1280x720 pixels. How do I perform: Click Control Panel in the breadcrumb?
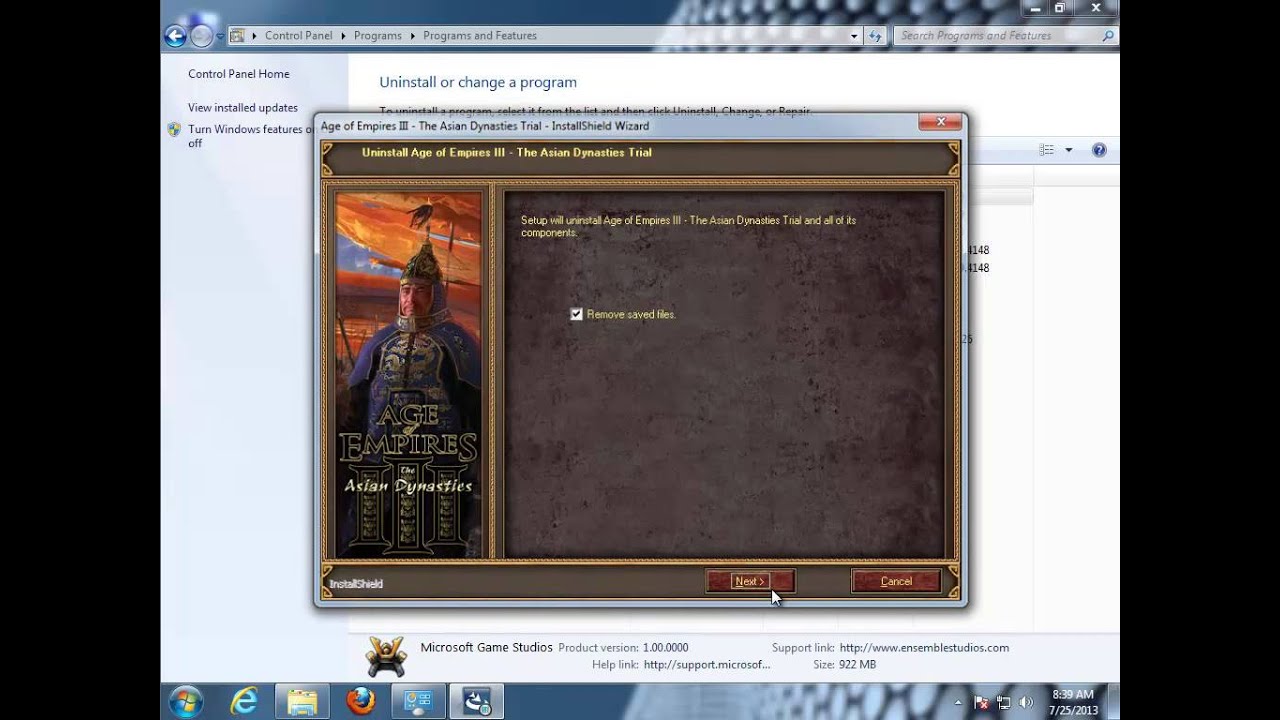[x=298, y=35]
